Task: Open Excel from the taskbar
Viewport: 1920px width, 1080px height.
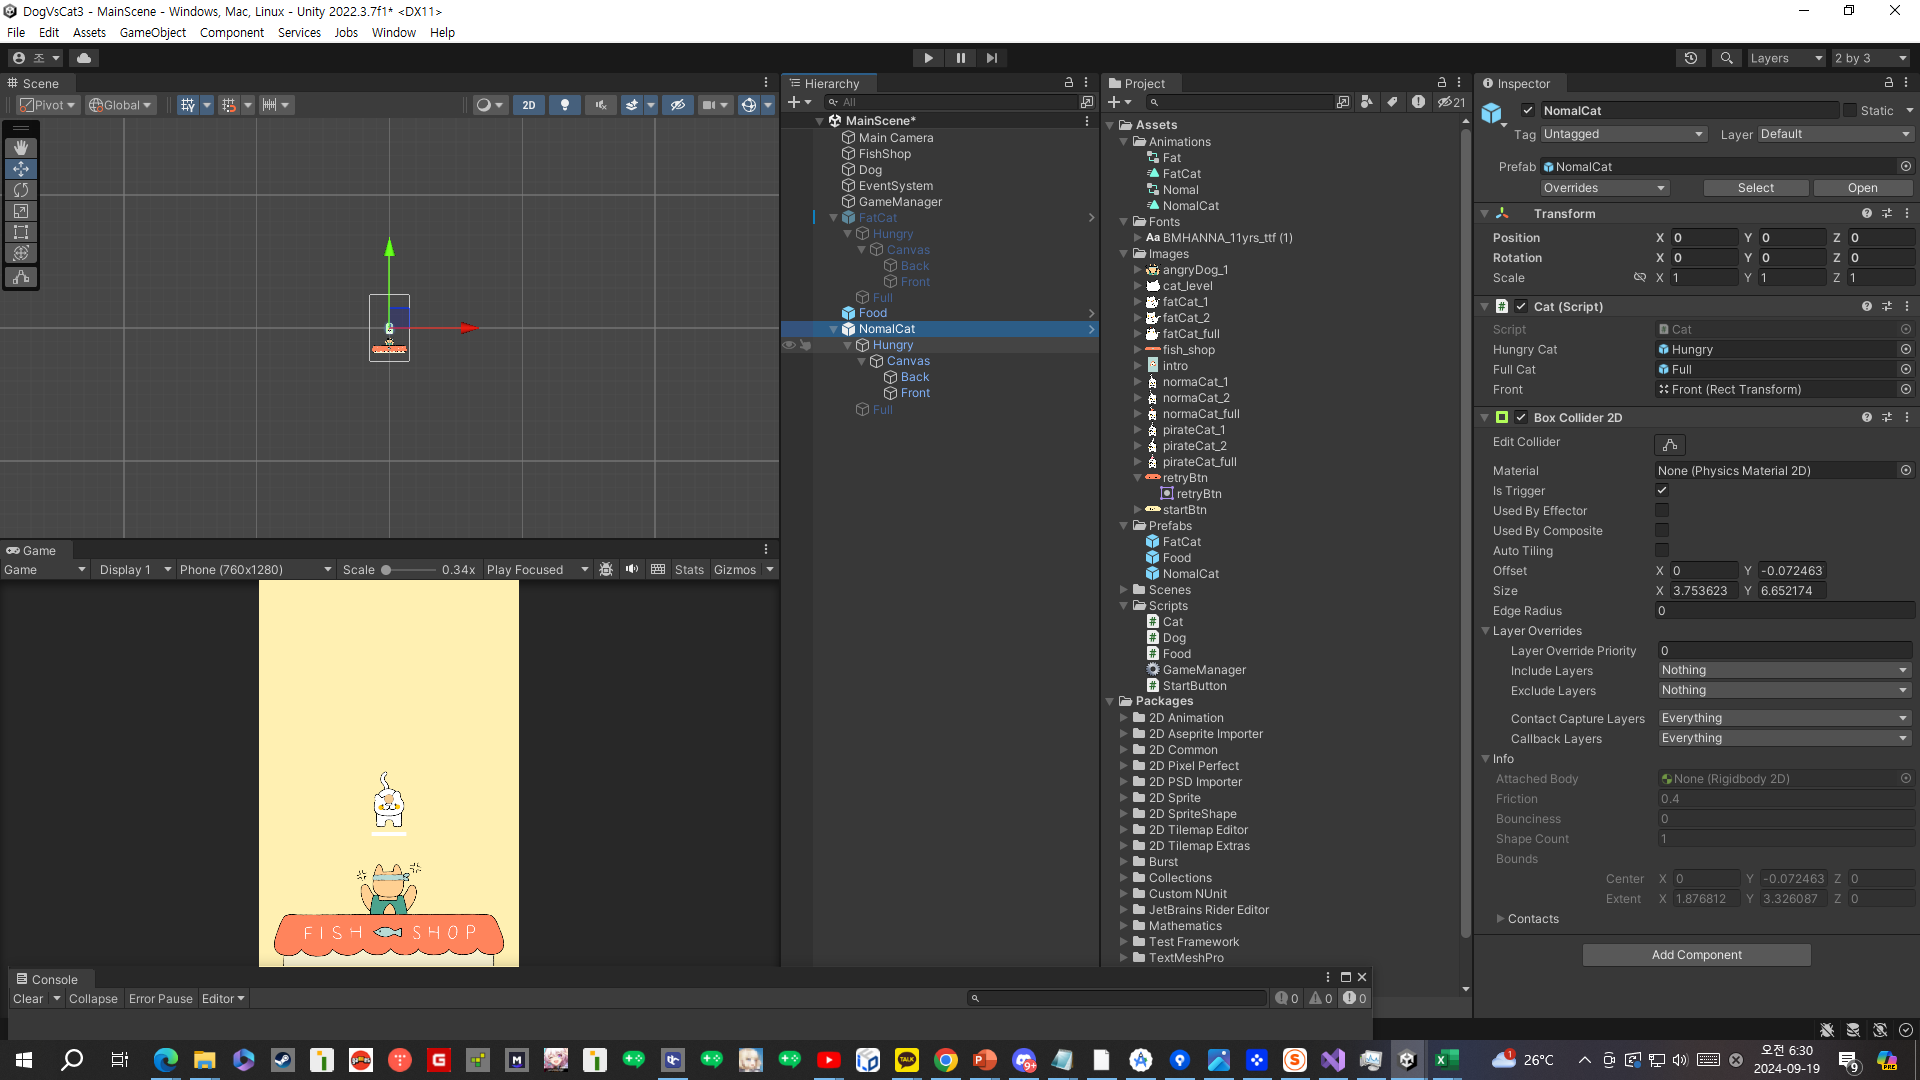Action: pyautogui.click(x=1446, y=1060)
